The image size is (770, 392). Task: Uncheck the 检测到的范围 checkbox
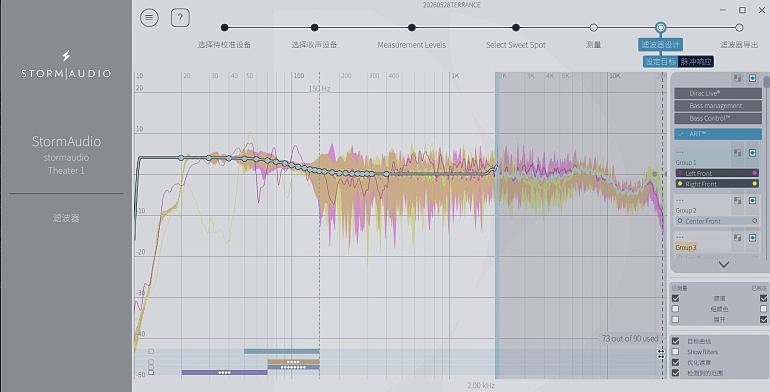pyautogui.click(x=676, y=373)
